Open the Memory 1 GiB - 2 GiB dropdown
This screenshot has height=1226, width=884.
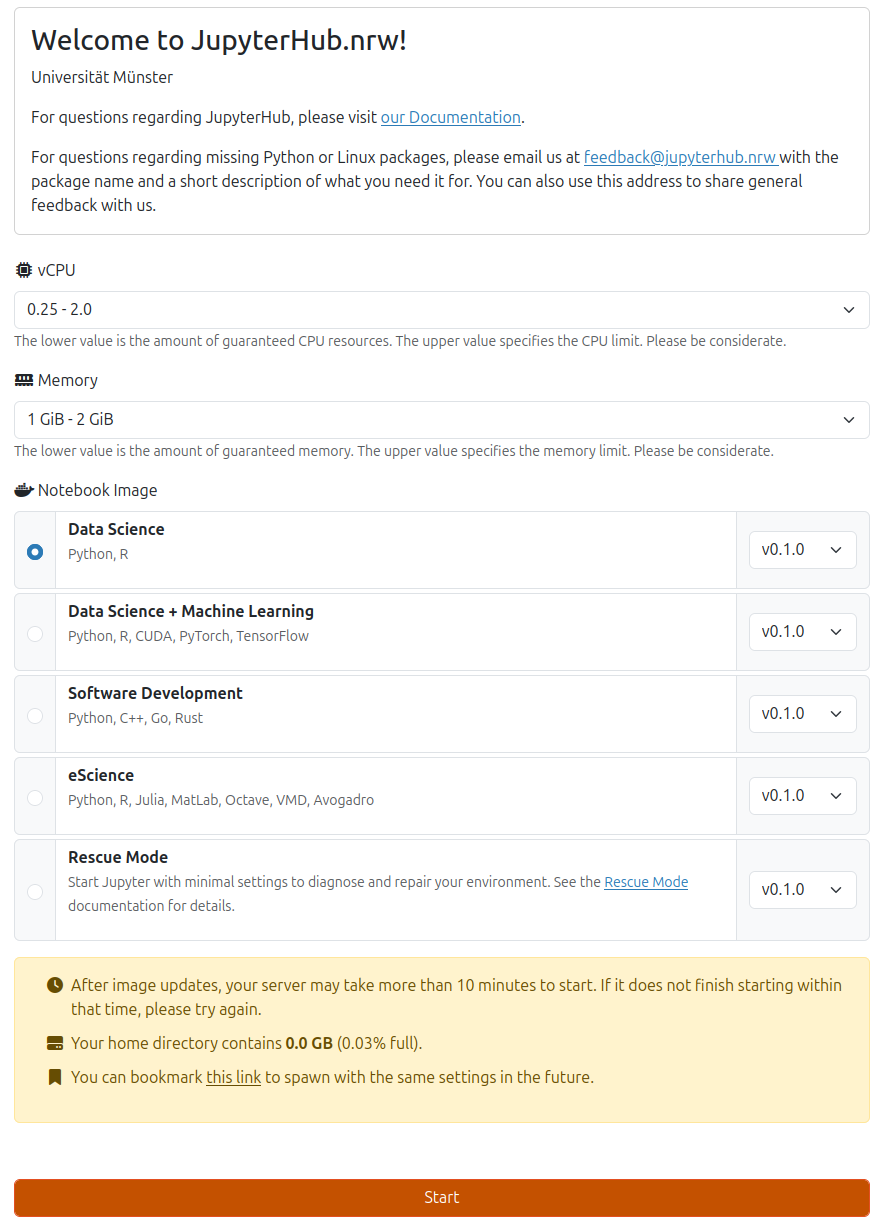click(x=442, y=420)
